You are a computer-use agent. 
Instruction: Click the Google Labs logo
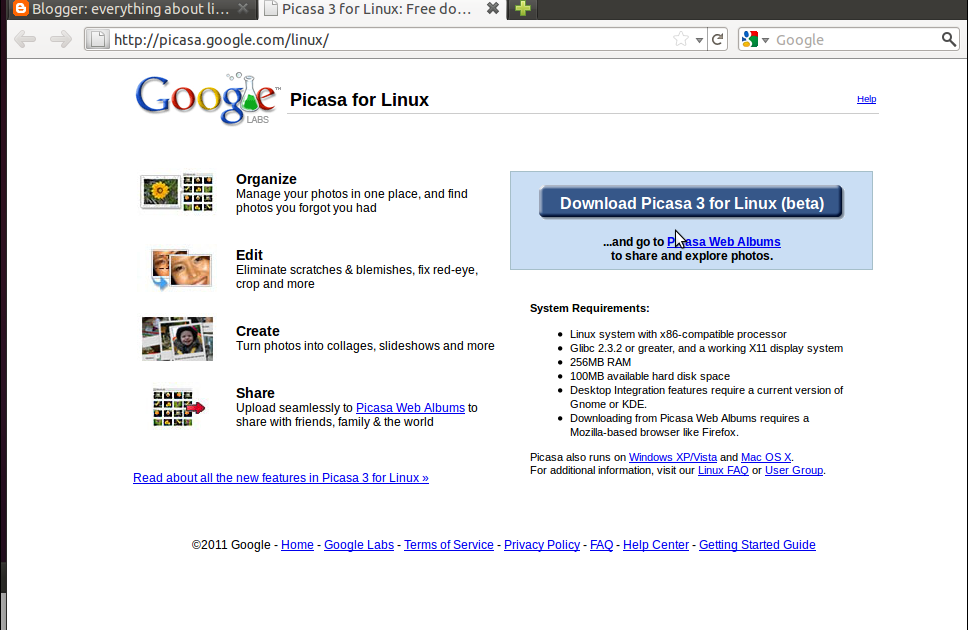click(x=207, y=99)
